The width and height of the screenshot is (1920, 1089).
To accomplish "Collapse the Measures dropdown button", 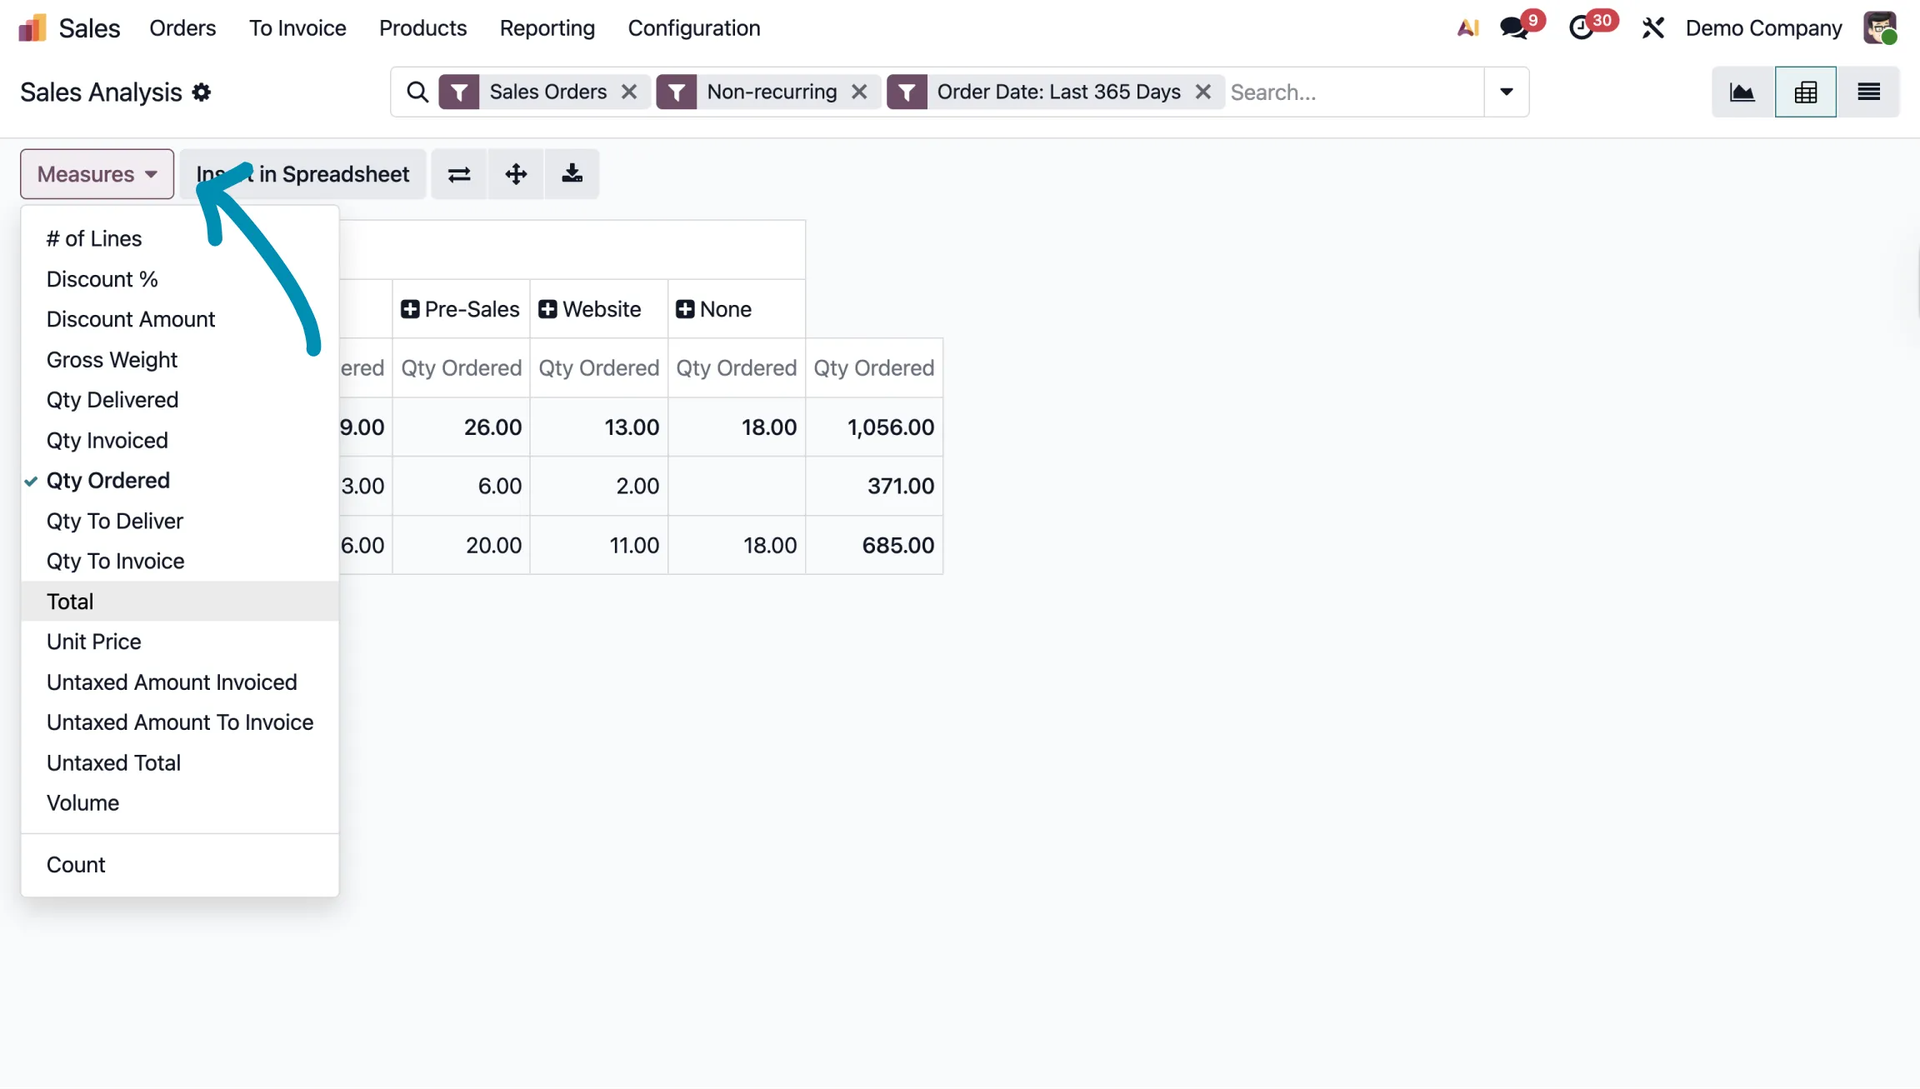I will (x=97, y=174).
